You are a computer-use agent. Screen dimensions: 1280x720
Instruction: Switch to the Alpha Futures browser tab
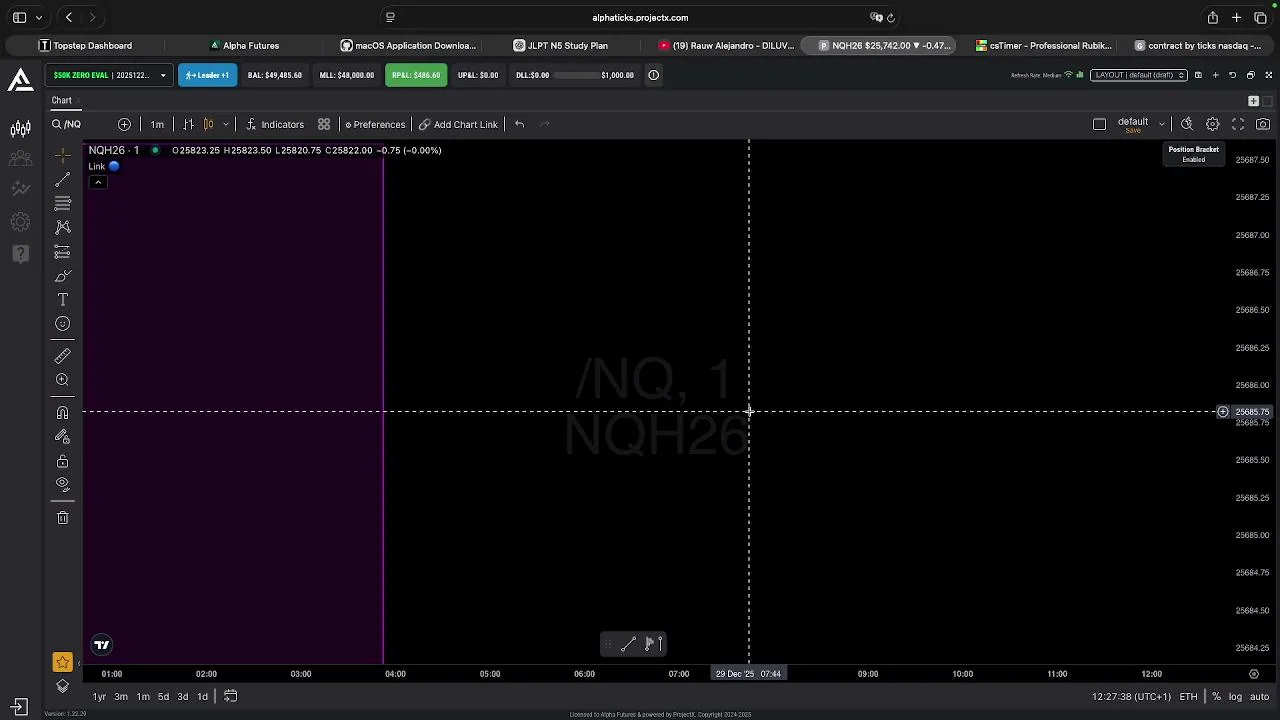243,45
